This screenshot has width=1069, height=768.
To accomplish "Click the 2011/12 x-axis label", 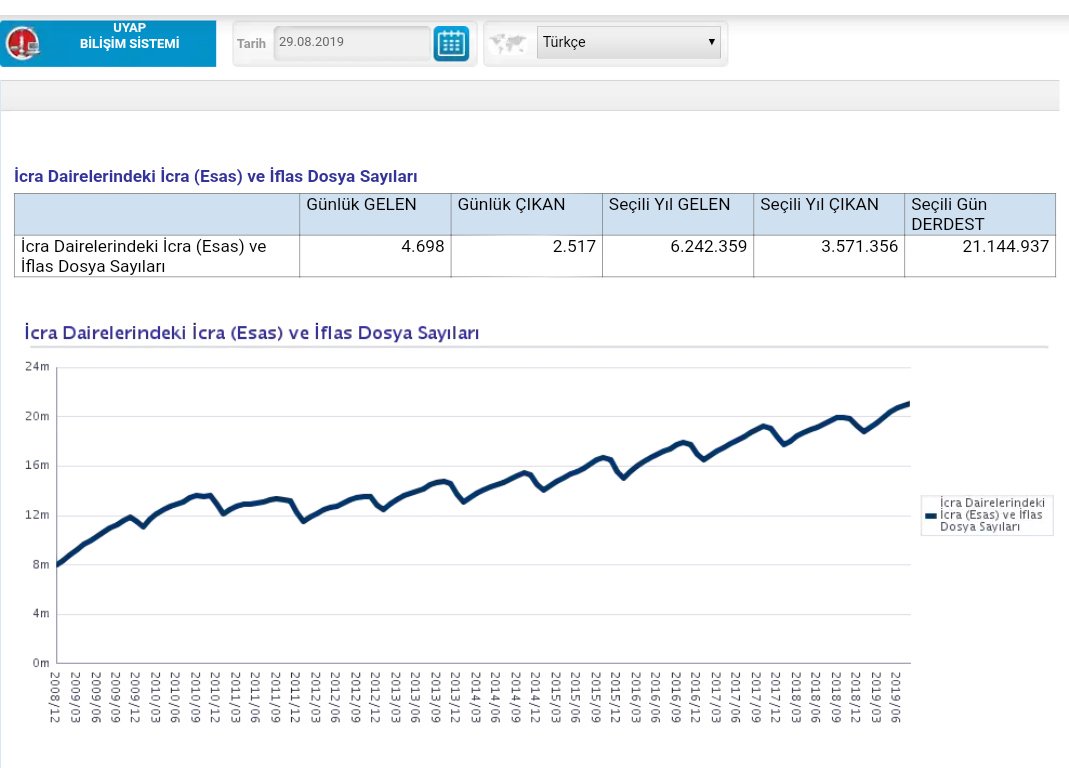I will (295, 697).
